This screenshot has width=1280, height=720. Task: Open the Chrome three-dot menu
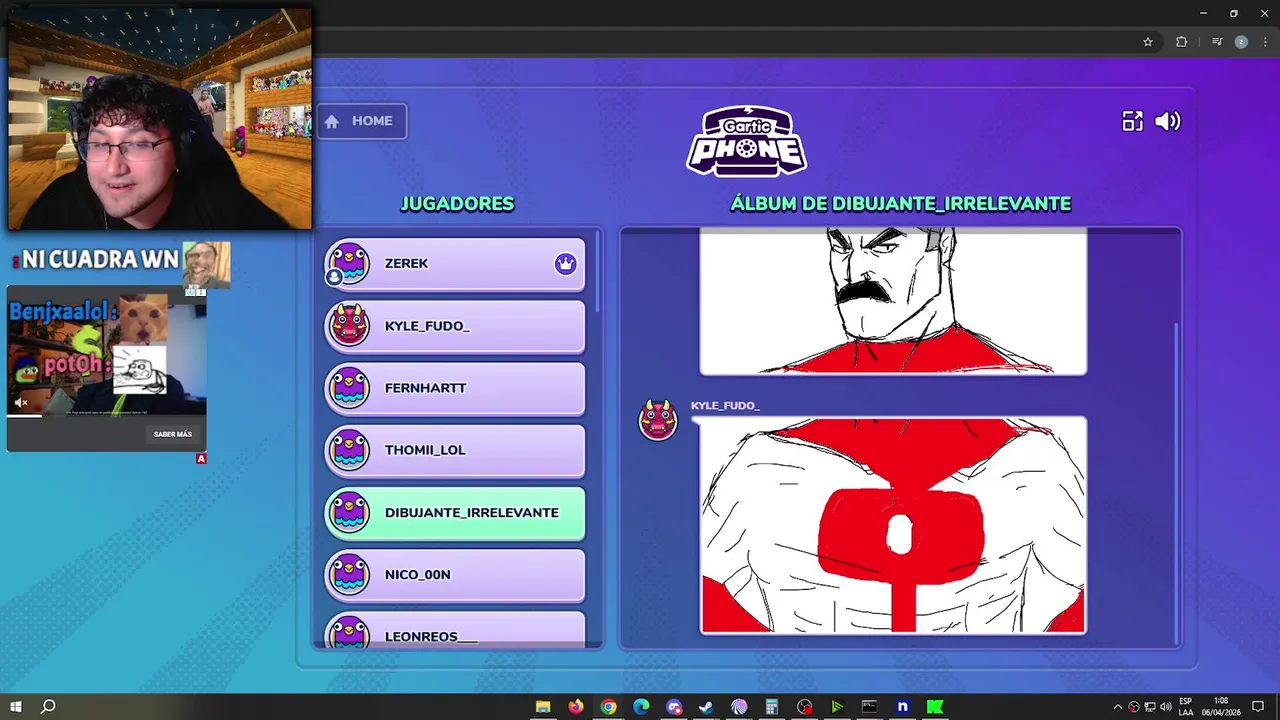[1265, 42]
